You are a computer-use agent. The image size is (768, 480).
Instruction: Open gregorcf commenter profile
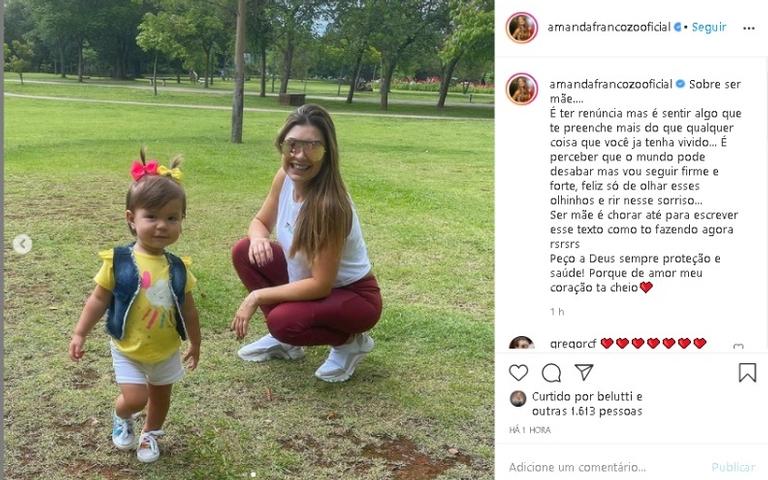(x=573, y=343)
